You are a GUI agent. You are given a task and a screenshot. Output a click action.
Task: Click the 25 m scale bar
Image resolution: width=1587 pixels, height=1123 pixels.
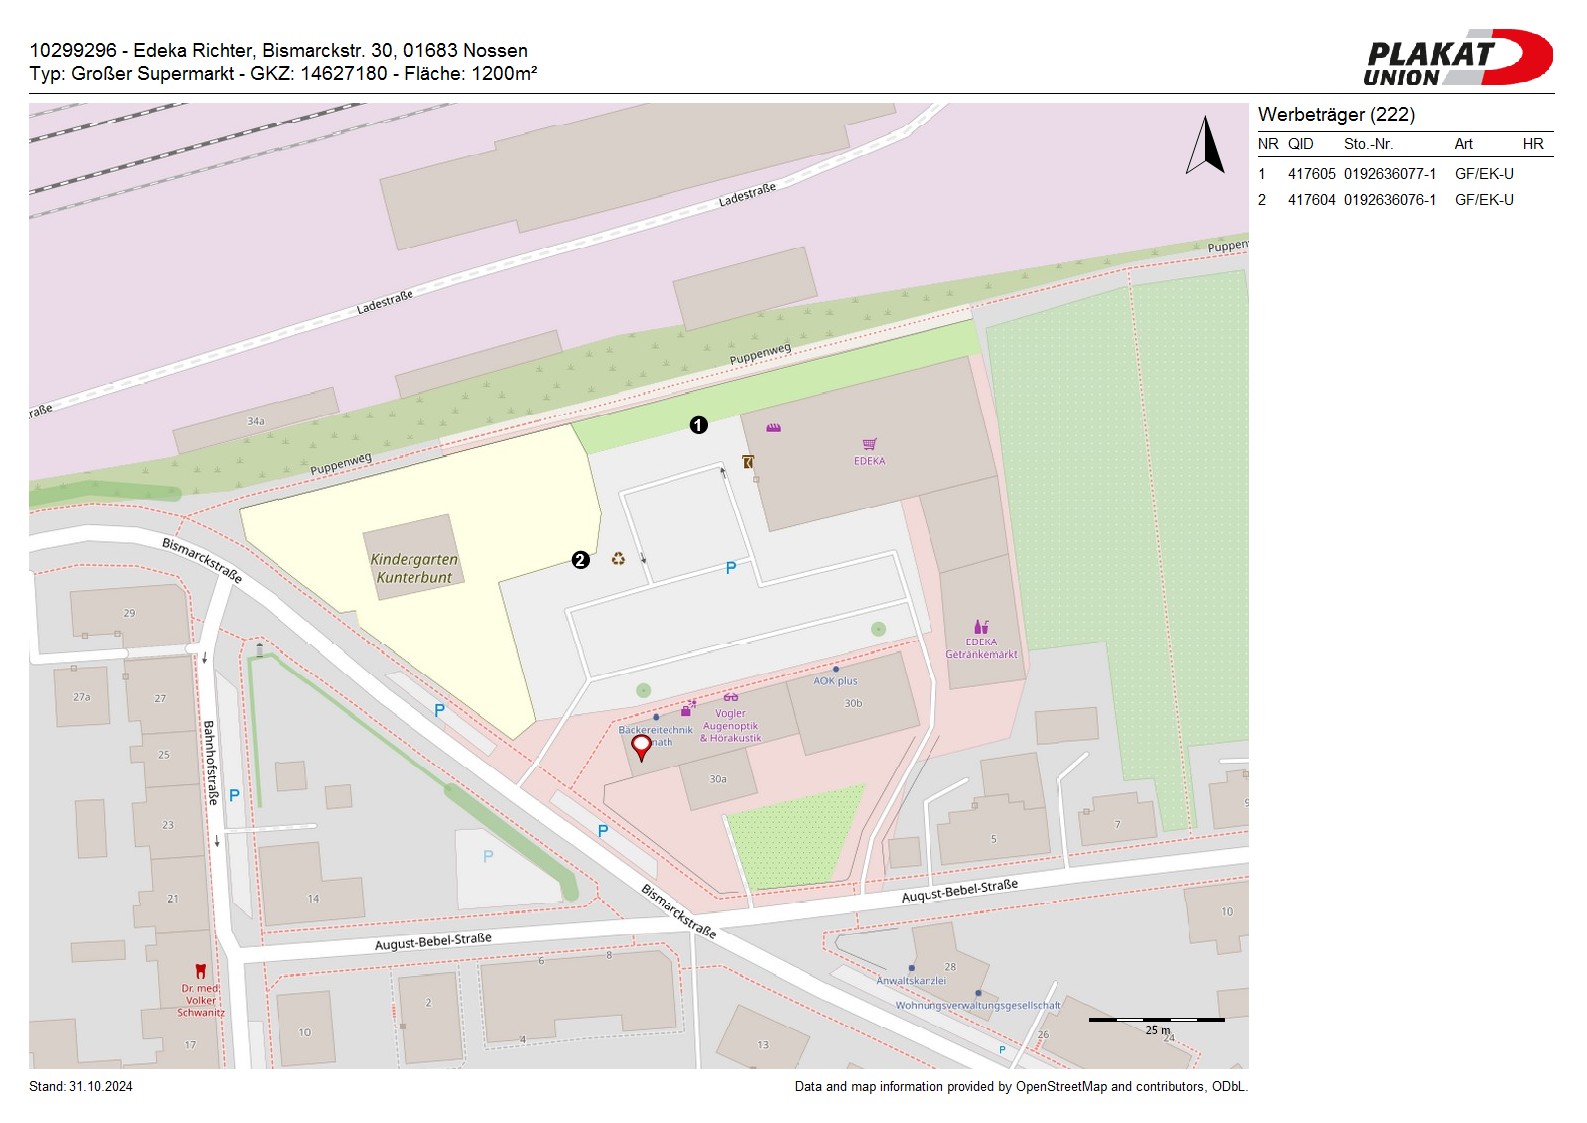[1156, 1021]
